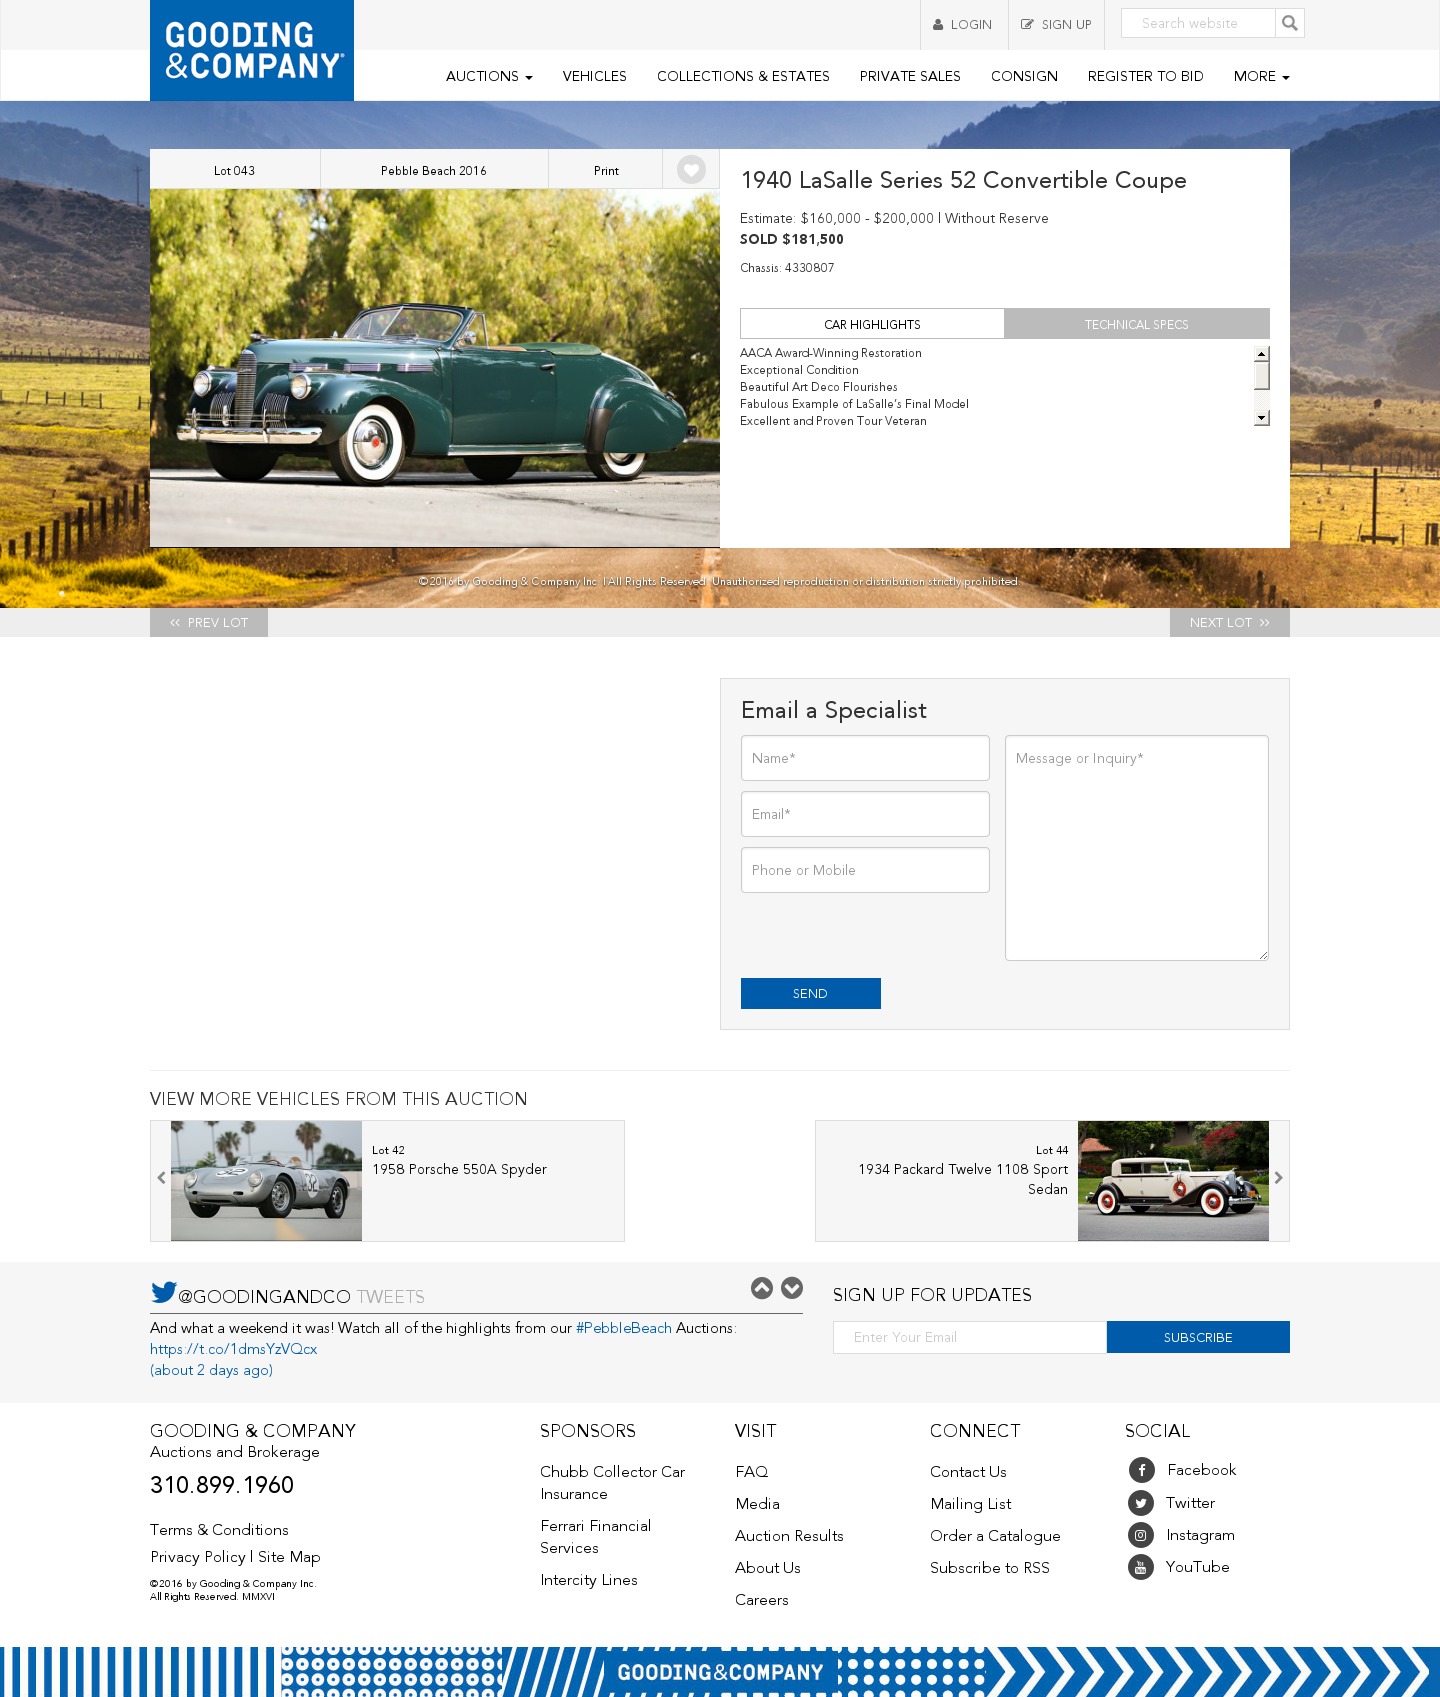
Task: Click the Facebook social icon
Action: 1141,1470
